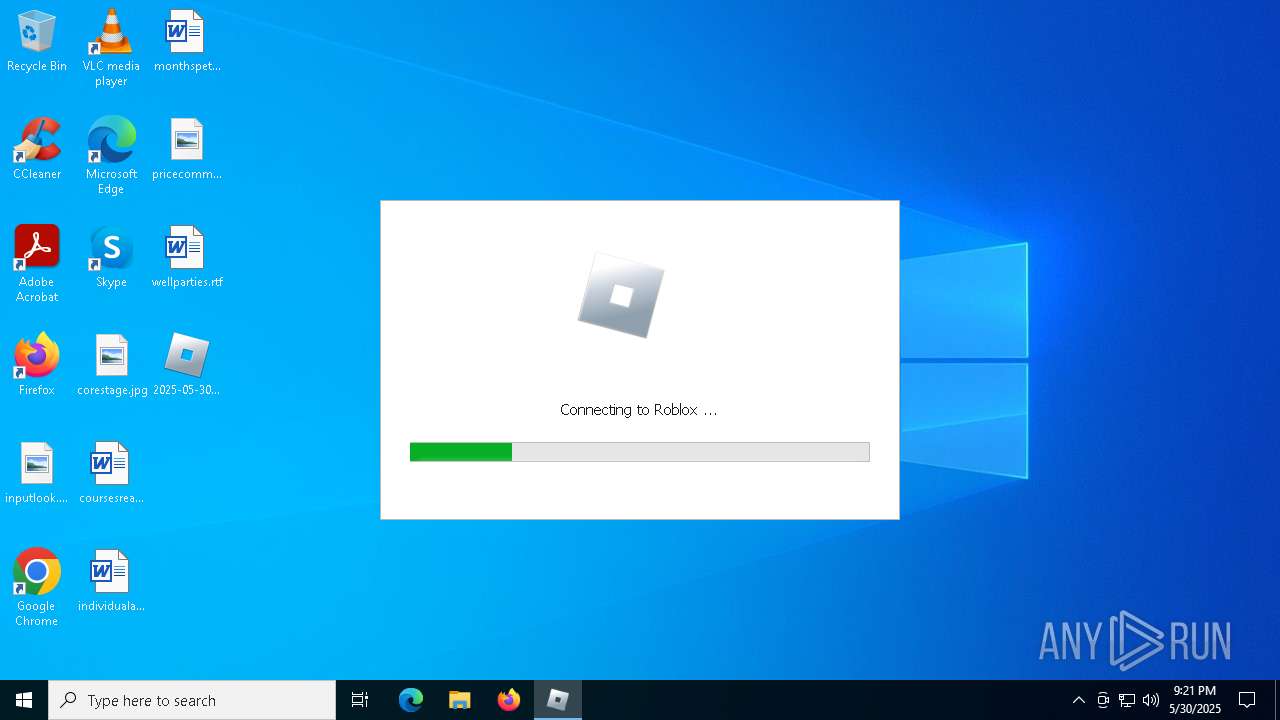Click the taskbar clock showing 9:21 PM
1280x720 pixels.
pyautogui.click(x=1195, y=700)
